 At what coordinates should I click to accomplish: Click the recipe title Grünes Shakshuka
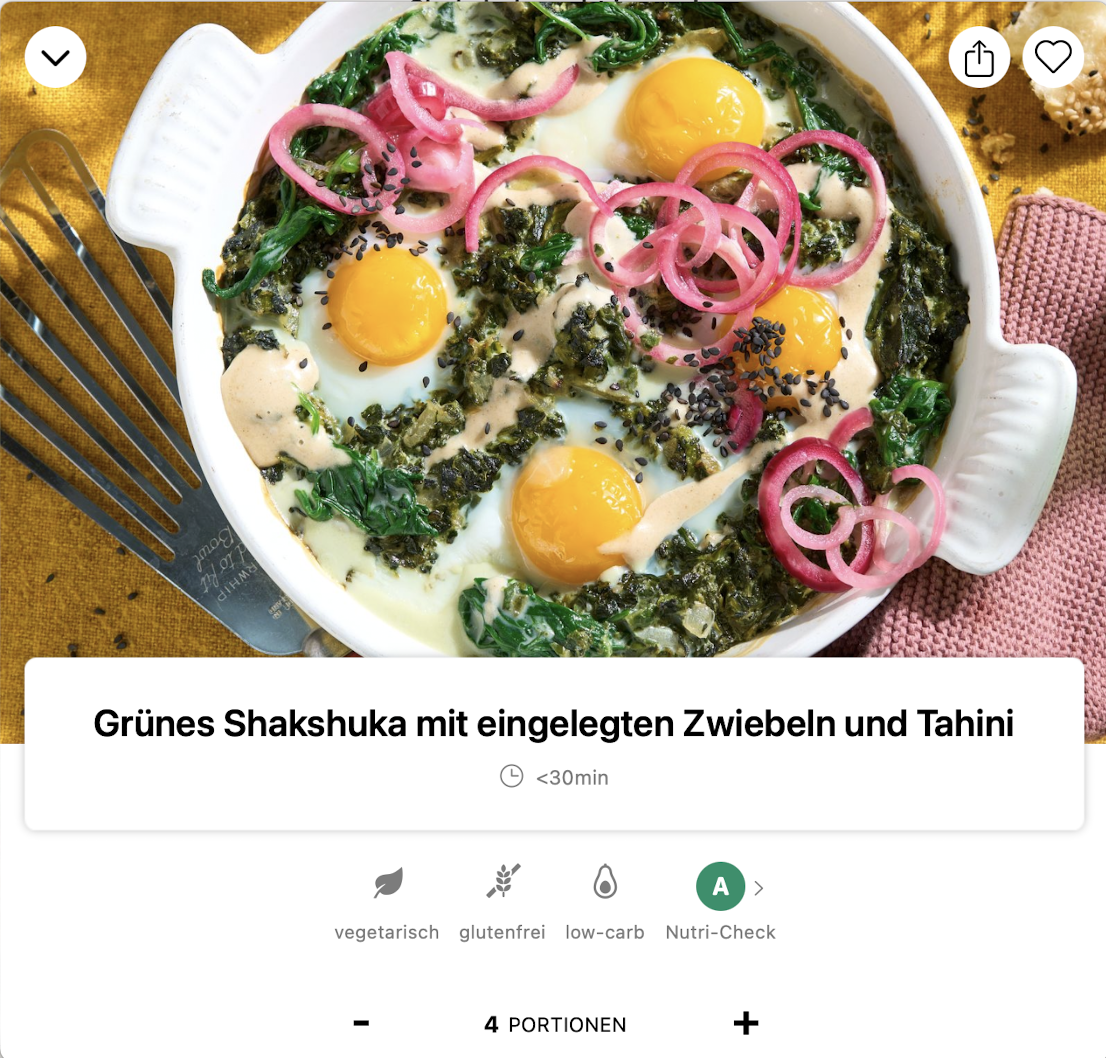pos(554,724)
